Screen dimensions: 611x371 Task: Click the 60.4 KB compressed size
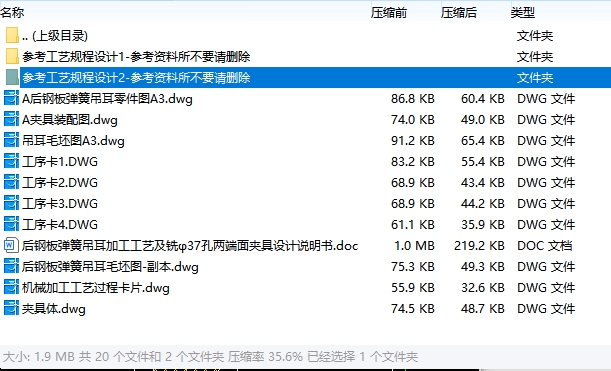coord(483,99)
